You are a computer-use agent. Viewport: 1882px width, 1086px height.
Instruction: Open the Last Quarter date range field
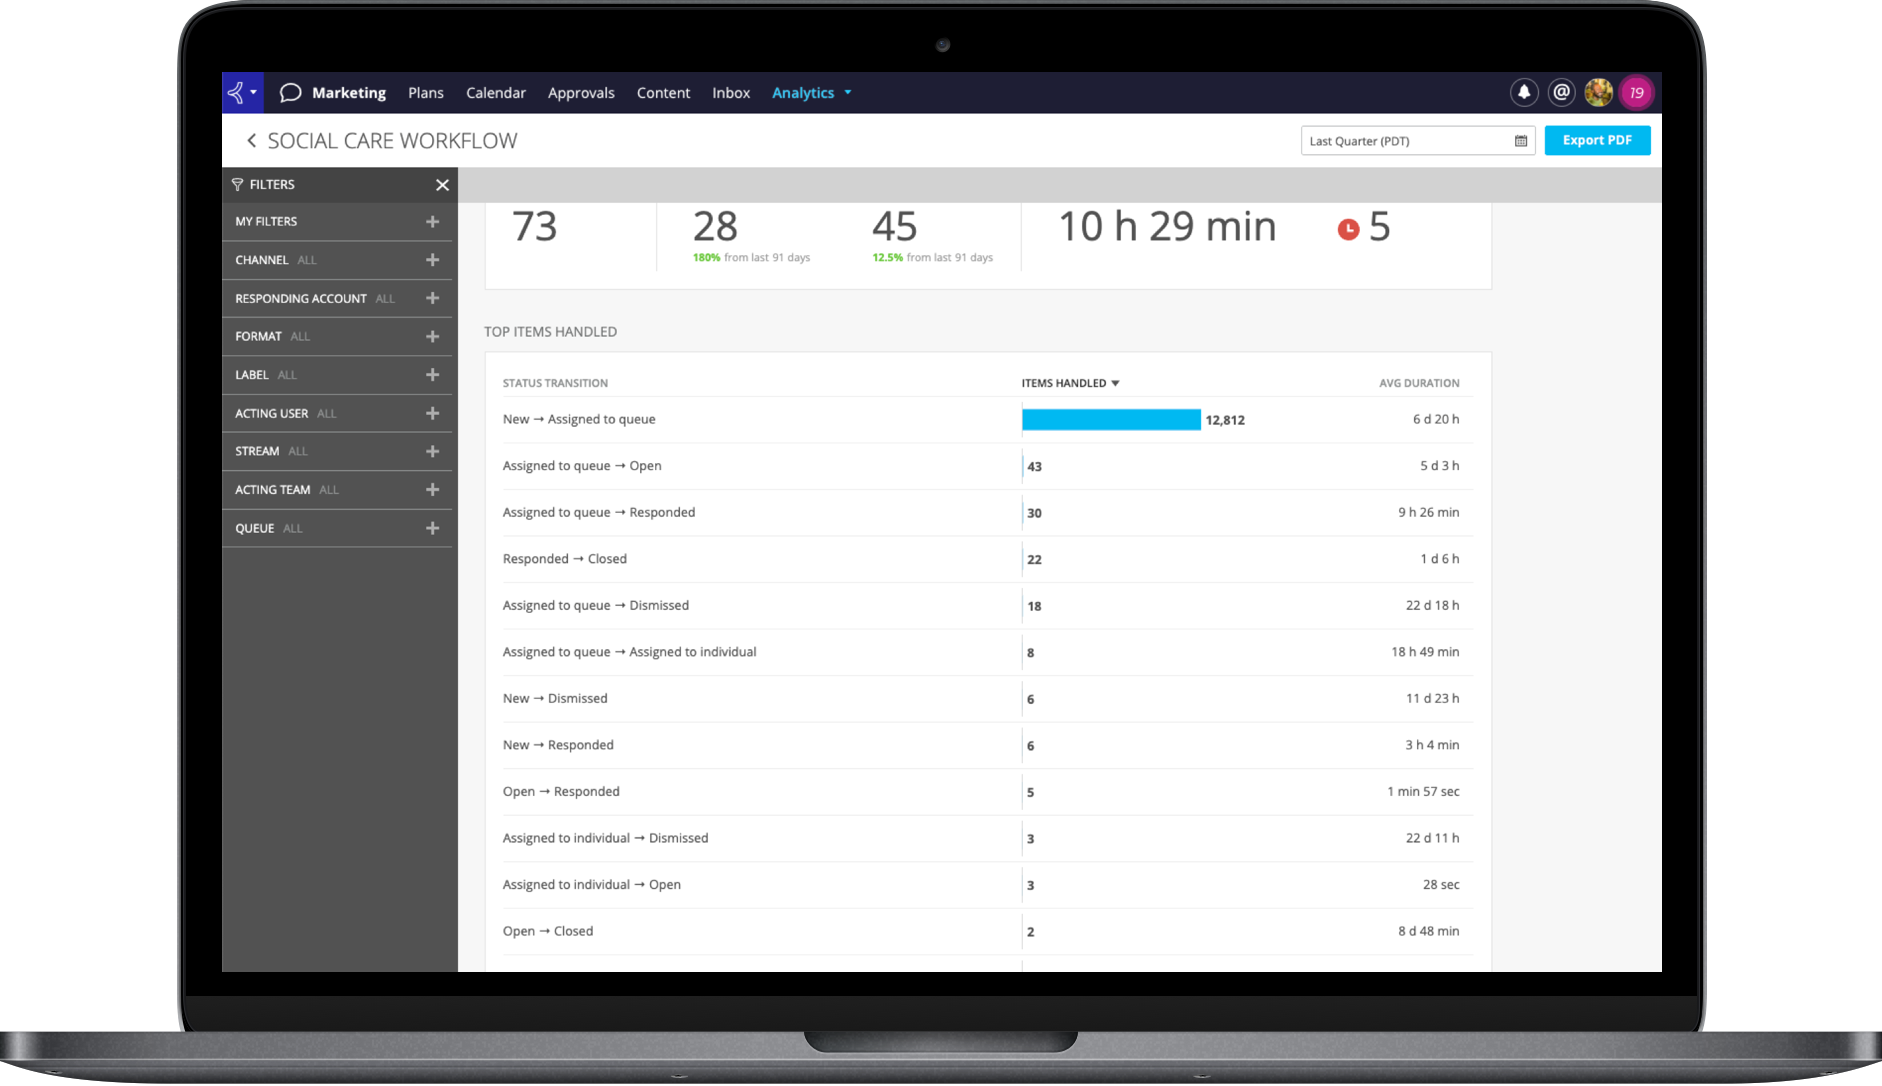tap(1405, 141)
